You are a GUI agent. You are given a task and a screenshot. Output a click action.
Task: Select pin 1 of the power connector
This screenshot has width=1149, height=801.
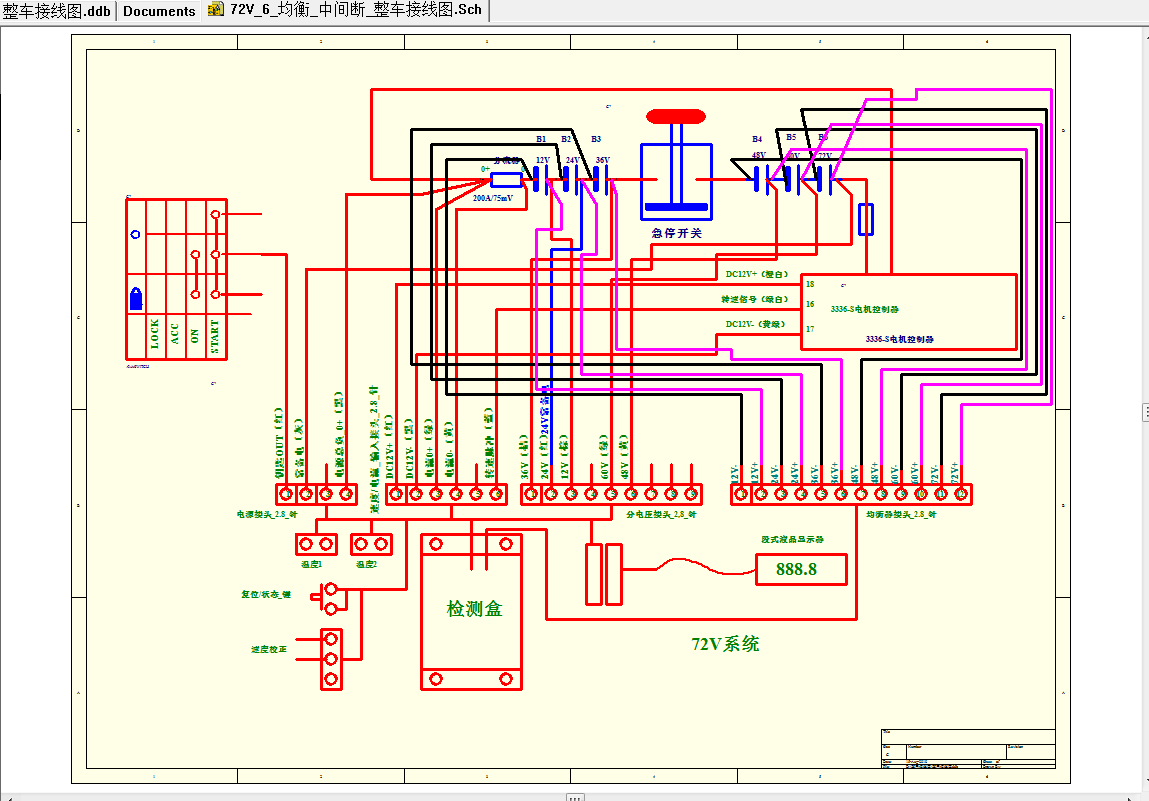[286, 494]
